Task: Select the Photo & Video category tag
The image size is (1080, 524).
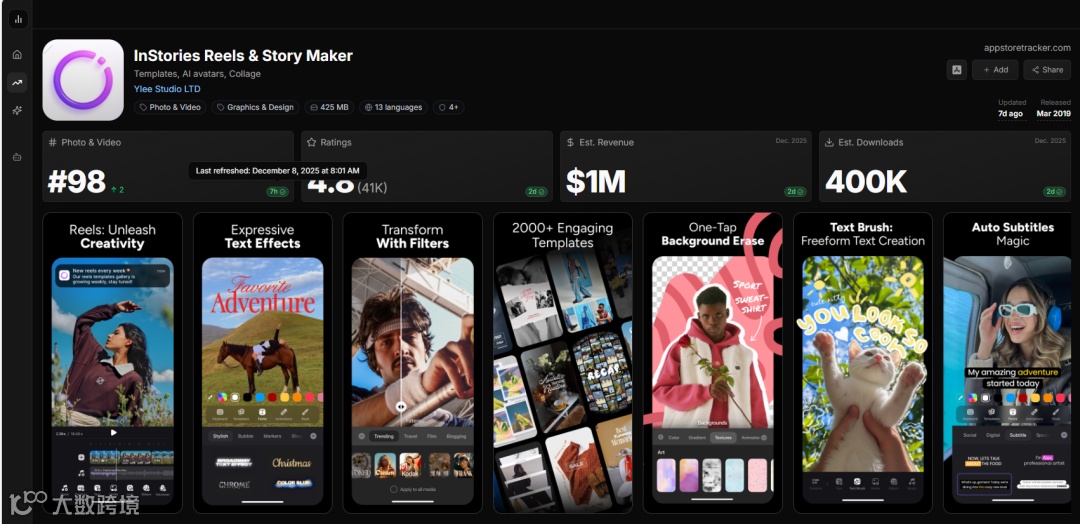Action: (x=169, y=107)
